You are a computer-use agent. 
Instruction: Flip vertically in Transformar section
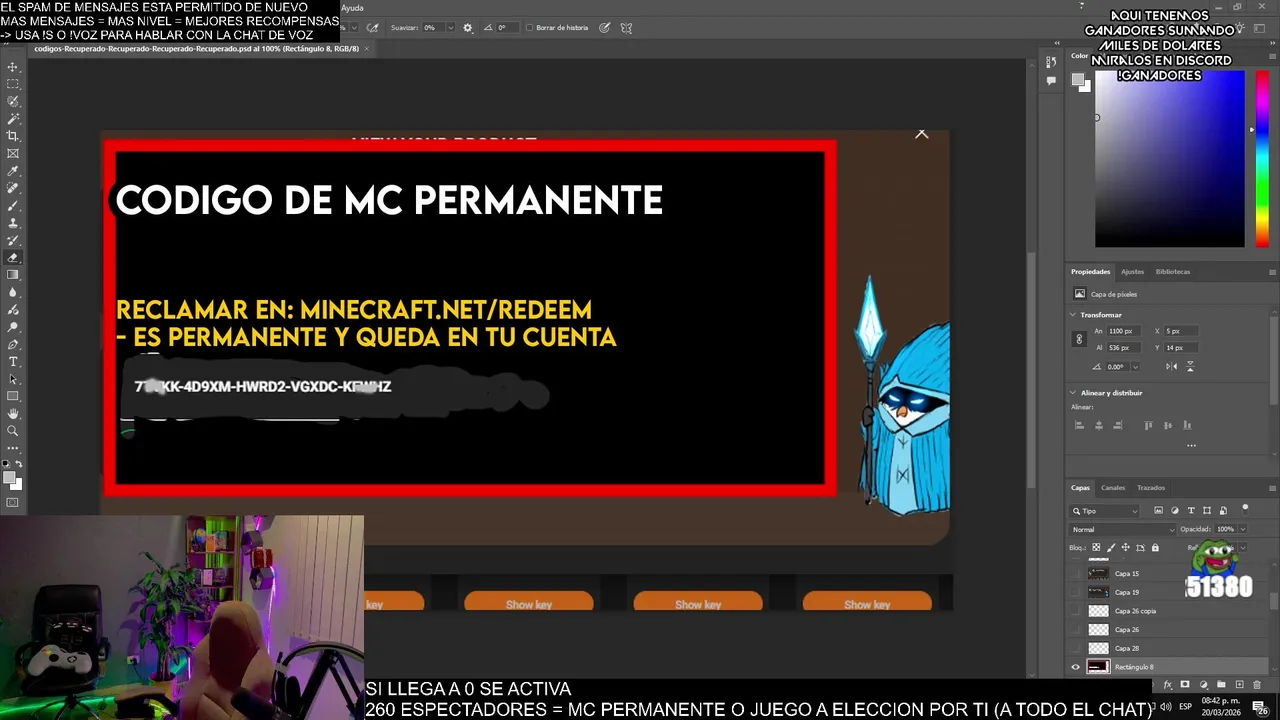click(x=1190, y=366)
